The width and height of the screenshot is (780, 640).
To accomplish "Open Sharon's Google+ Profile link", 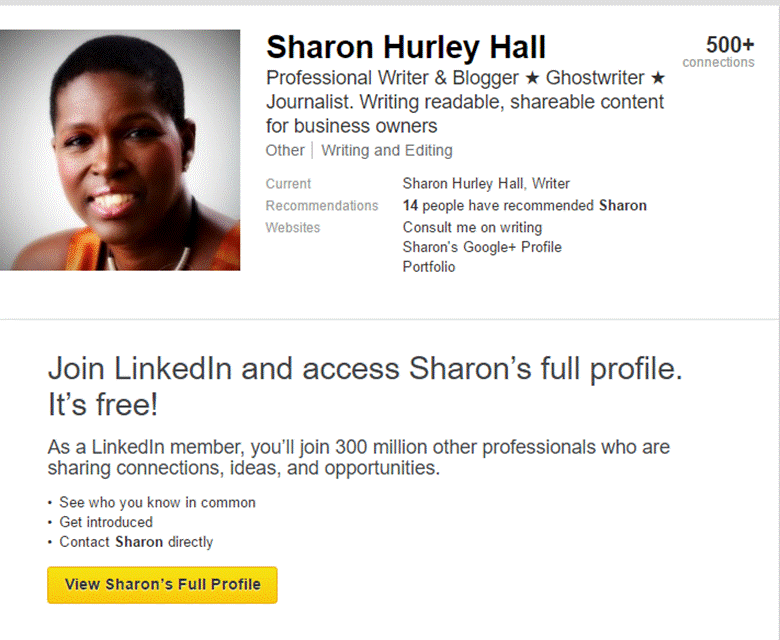I will click(x=482, y=247).
